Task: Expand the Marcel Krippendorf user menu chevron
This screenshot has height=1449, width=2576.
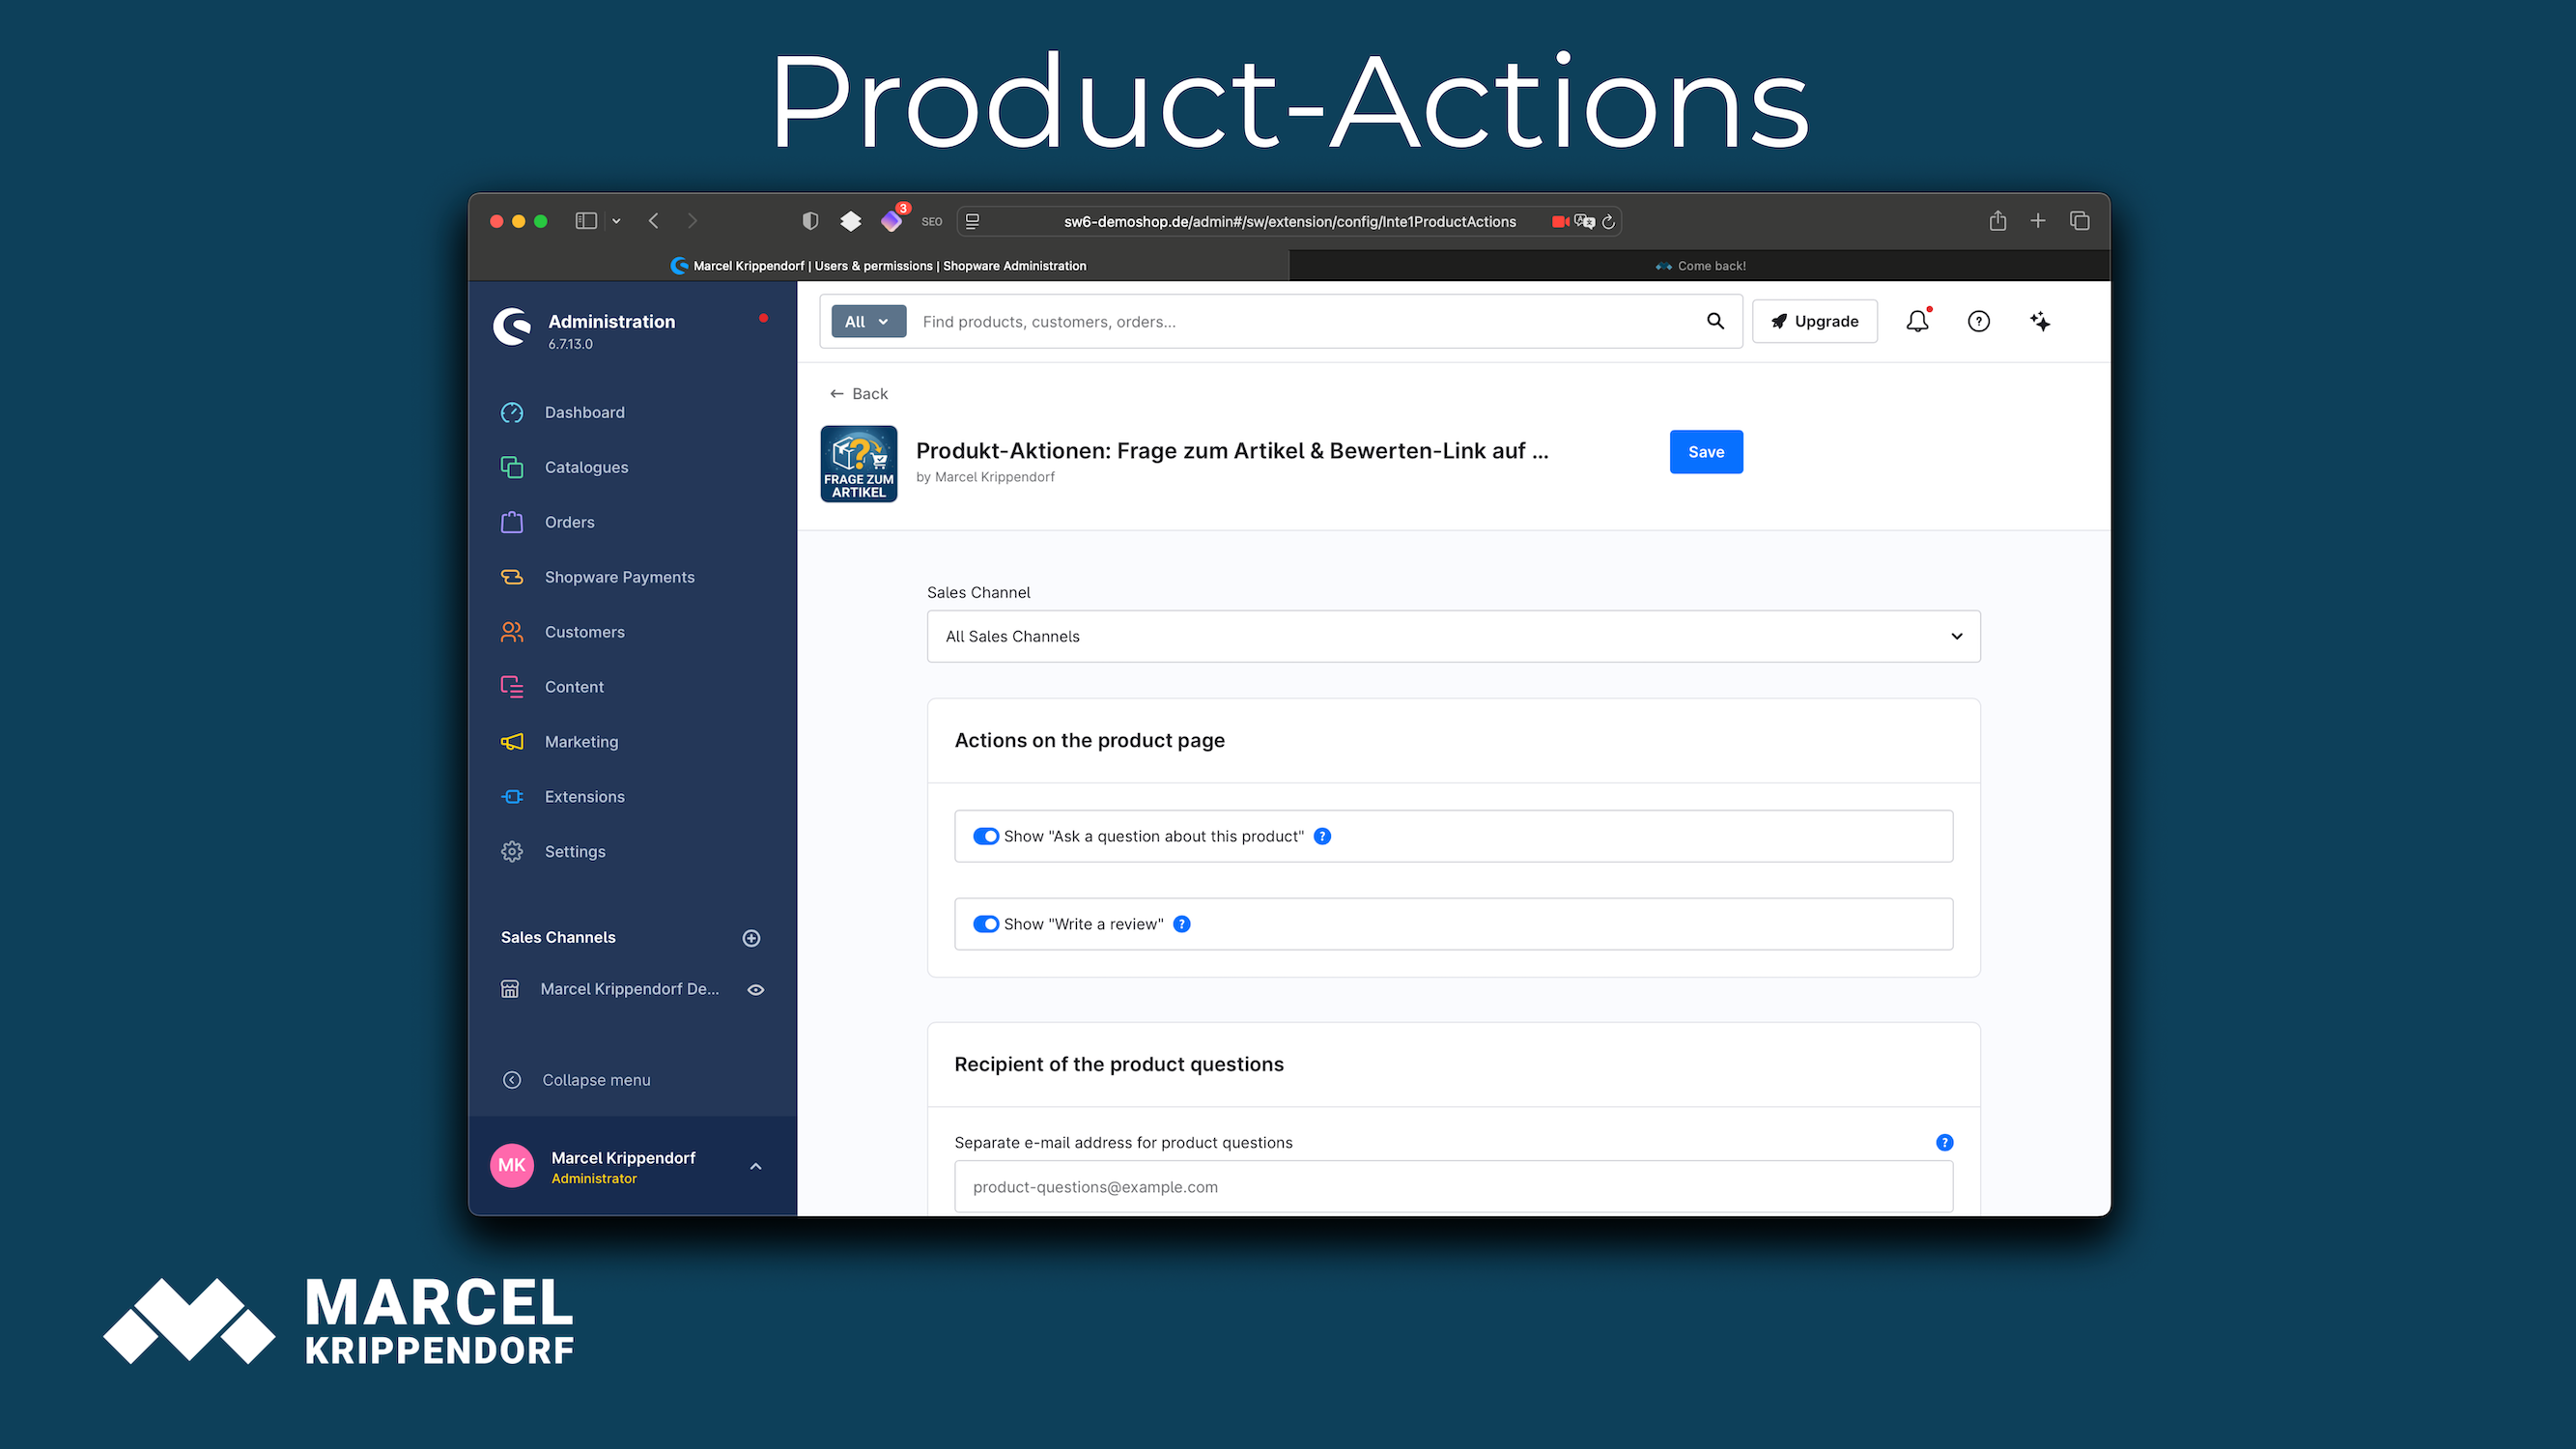Action: 756,1166
